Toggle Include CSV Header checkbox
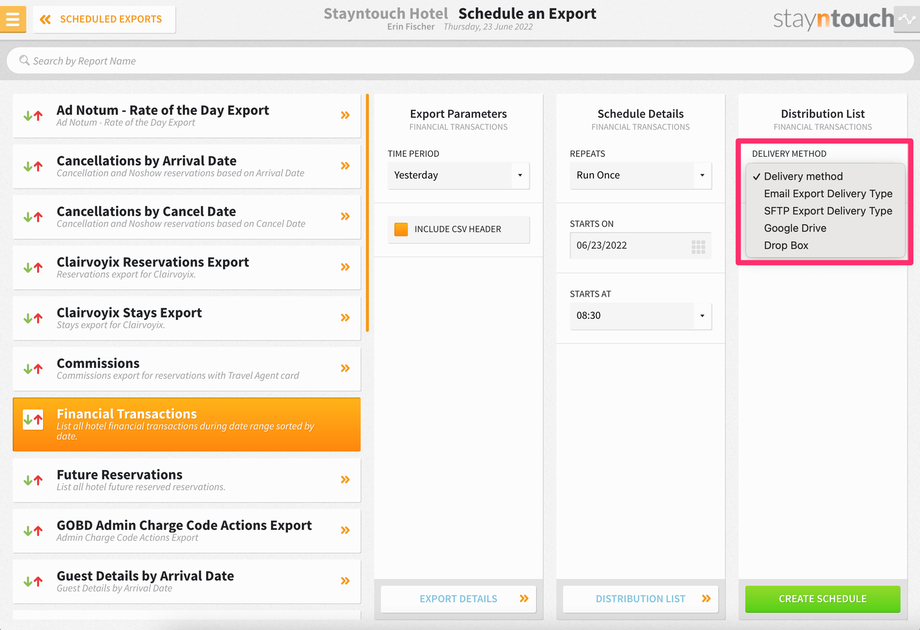Image resolution: width=920 pixels, height=630 pixels. [401, 229]
